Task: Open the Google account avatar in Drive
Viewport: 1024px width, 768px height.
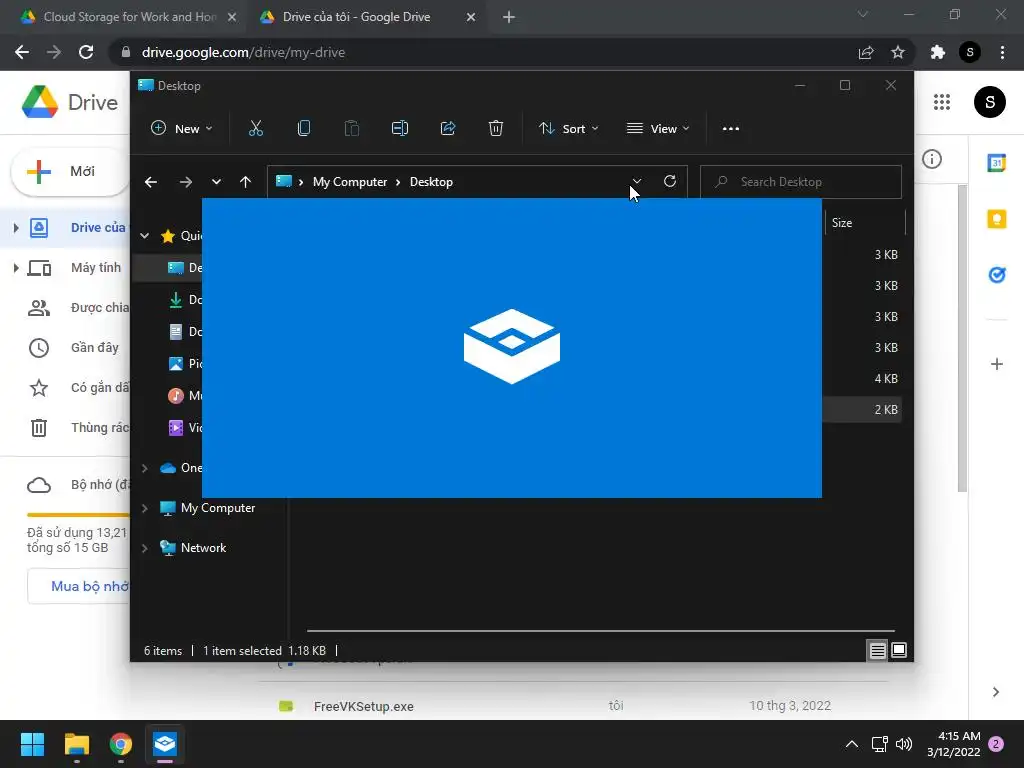Action: point(989,102)
